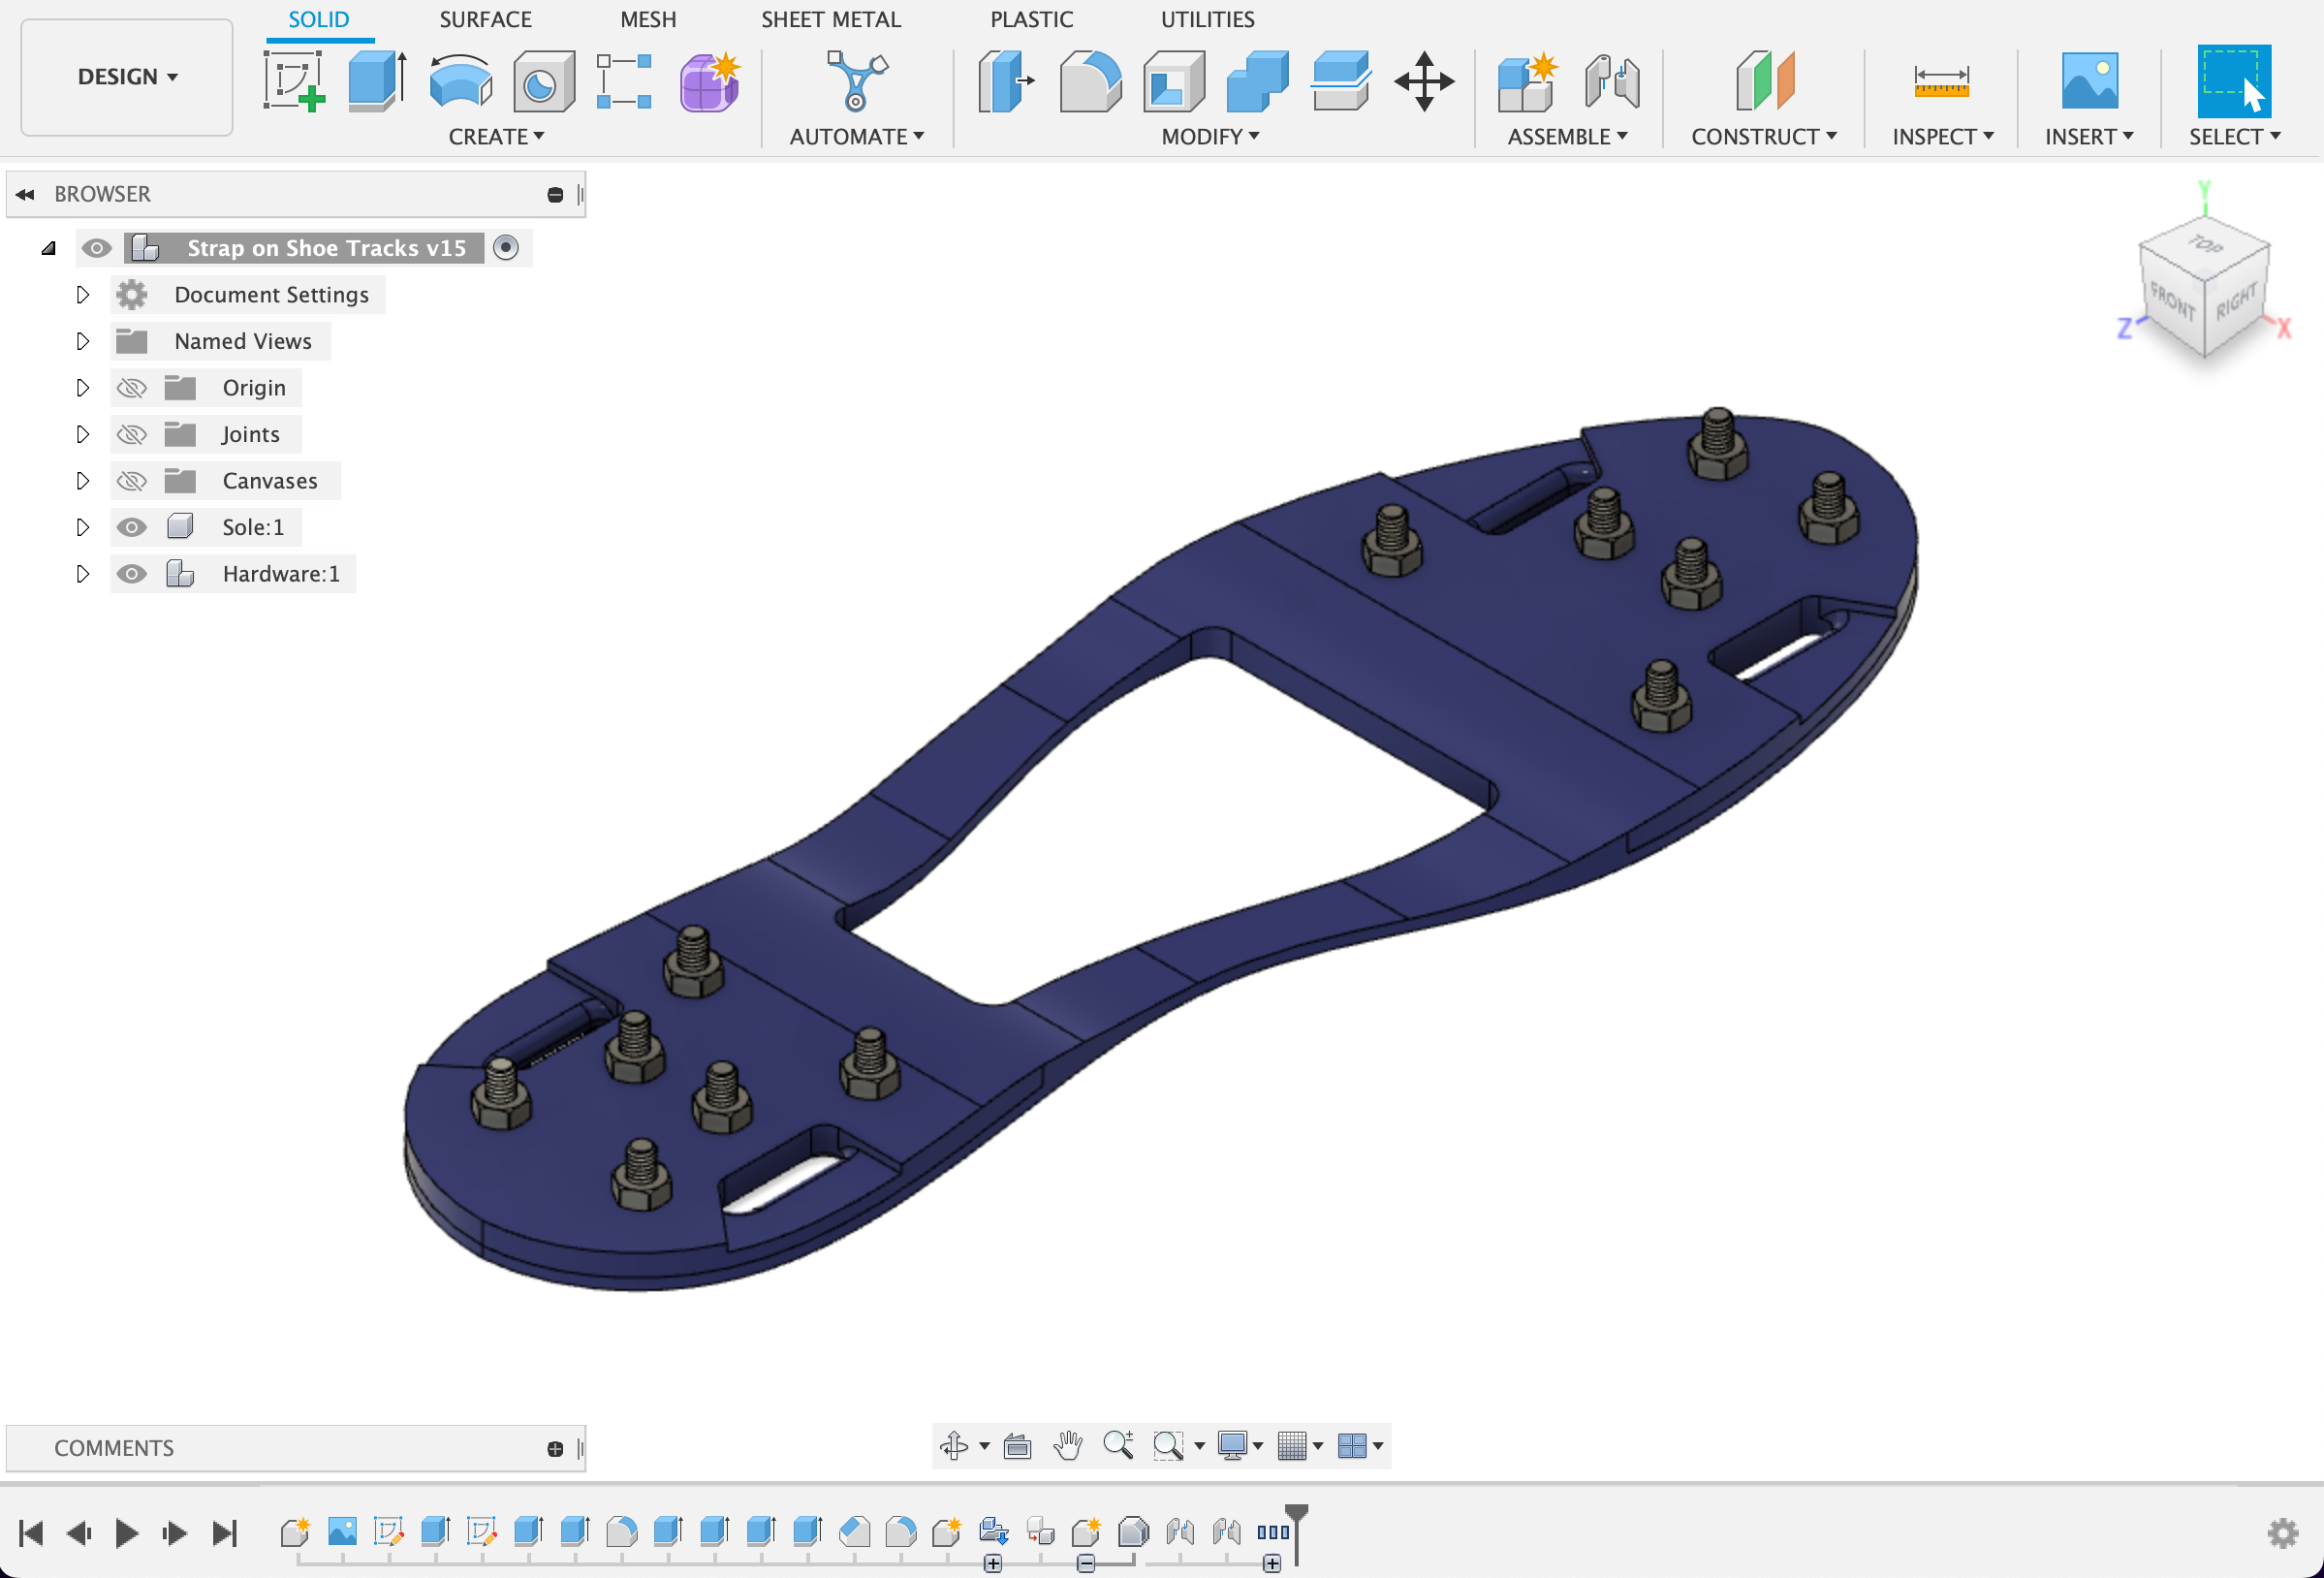Switch to the Sheet Metal tab
The width and height of the screenshot is (2324, 1578).
coord(831,19)
